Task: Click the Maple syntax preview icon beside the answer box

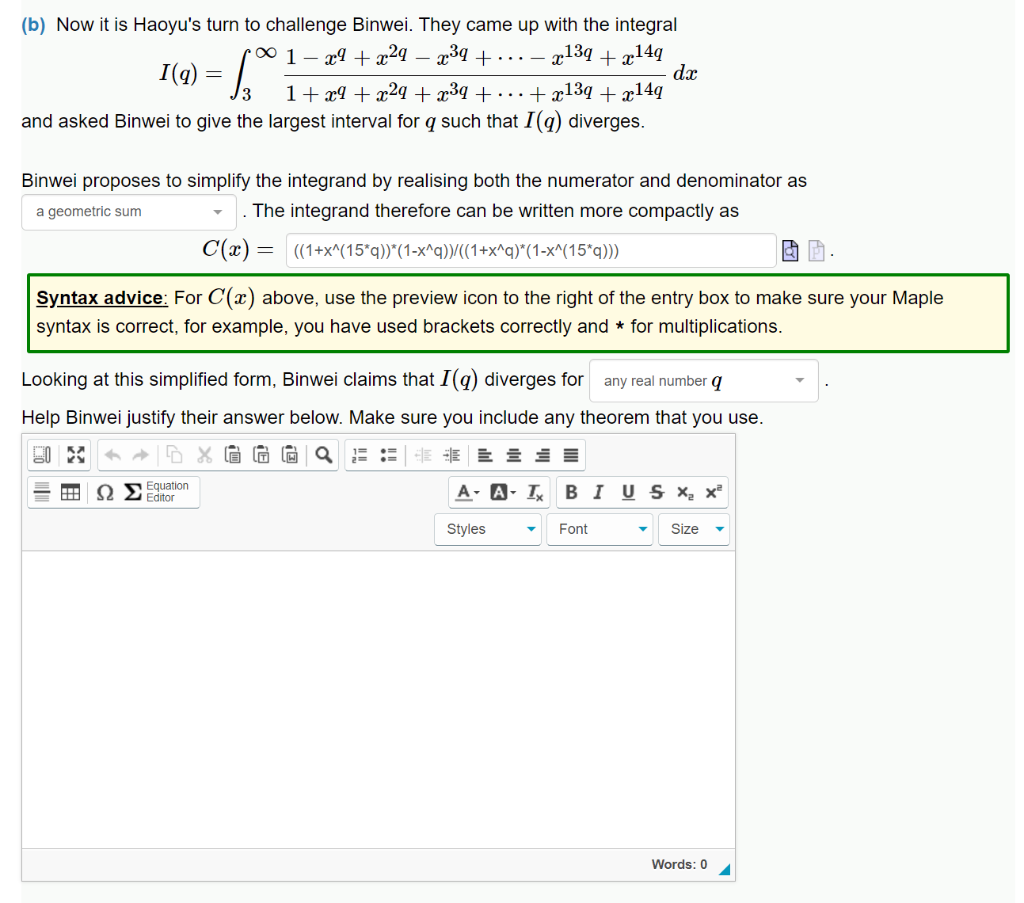Action: 790,250
